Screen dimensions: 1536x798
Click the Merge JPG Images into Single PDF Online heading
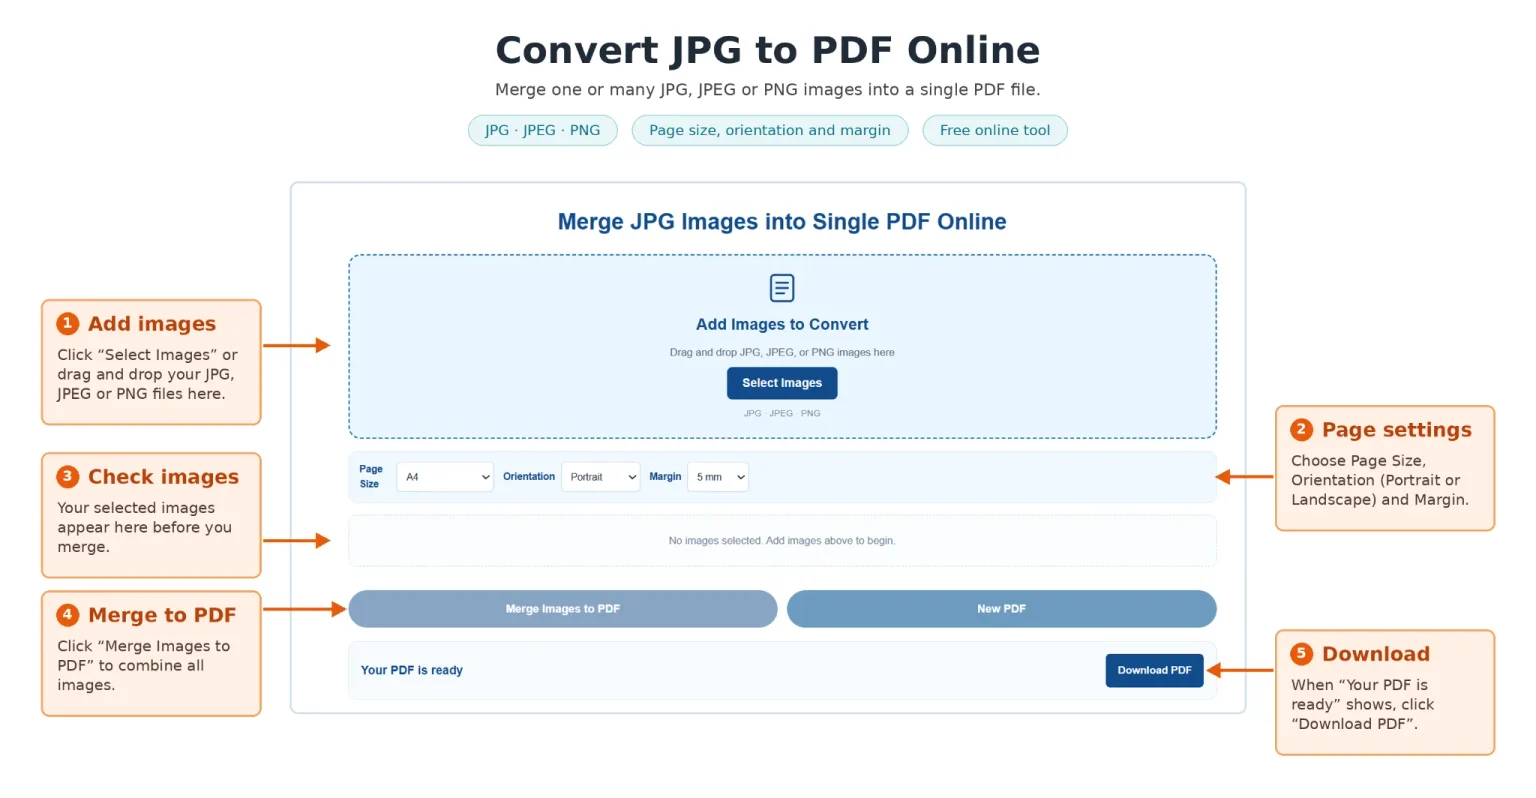782,222
